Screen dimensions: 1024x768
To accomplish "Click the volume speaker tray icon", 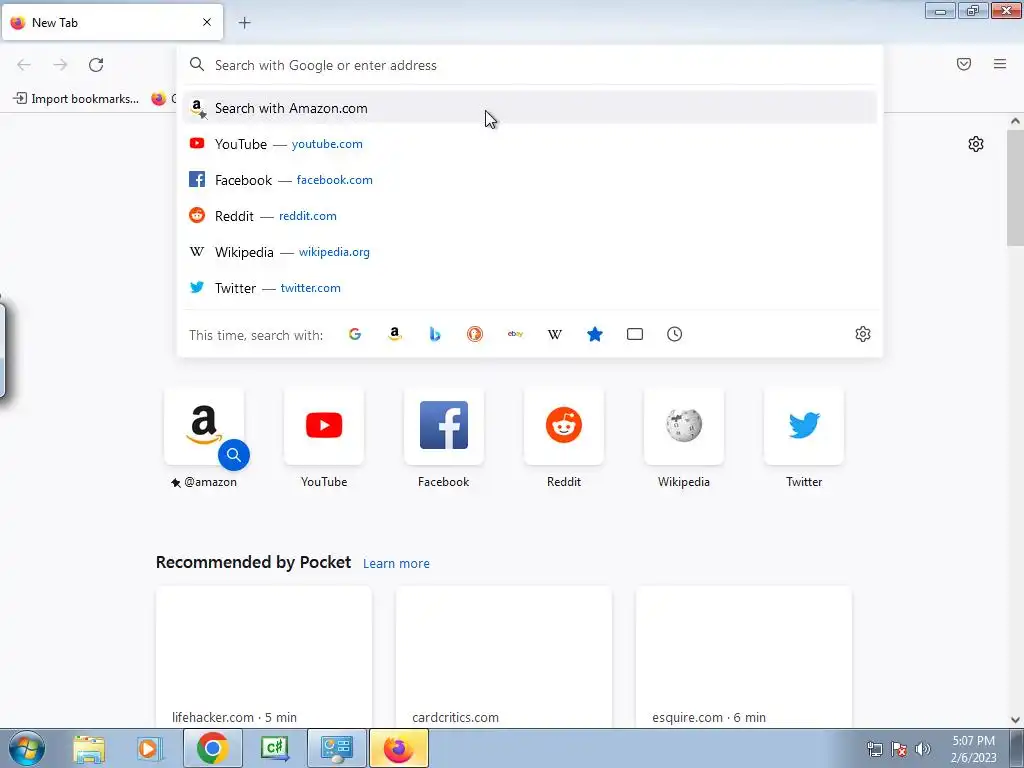I will pyautogui.click(x=923, y=749).
